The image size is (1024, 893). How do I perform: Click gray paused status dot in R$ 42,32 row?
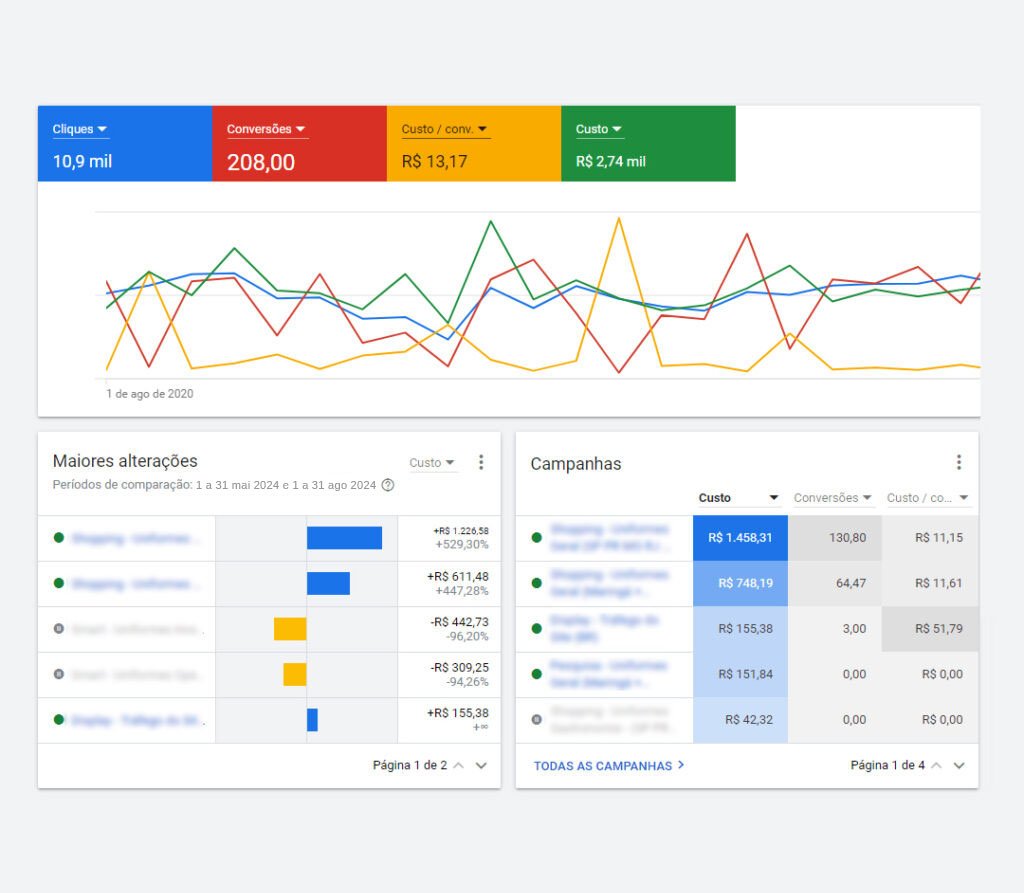[537, 719]
